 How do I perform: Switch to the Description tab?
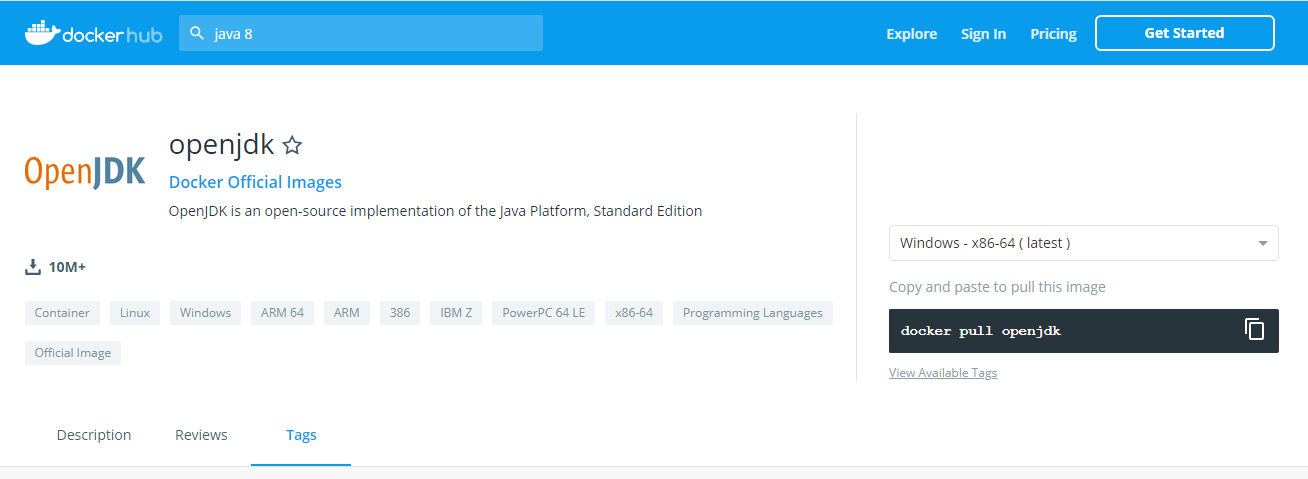(94, 435)
